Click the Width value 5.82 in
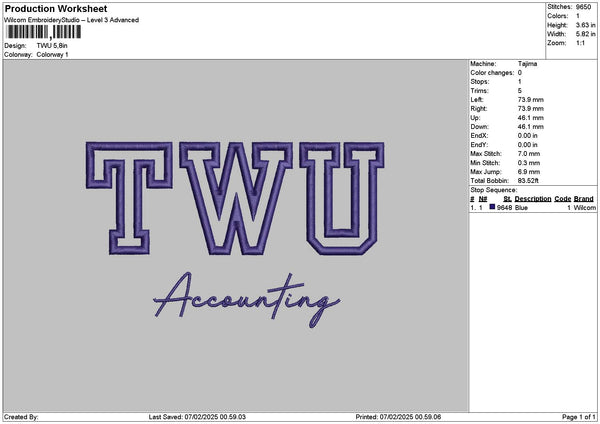This screenshot has height=424, width=600. click(585, 34)
